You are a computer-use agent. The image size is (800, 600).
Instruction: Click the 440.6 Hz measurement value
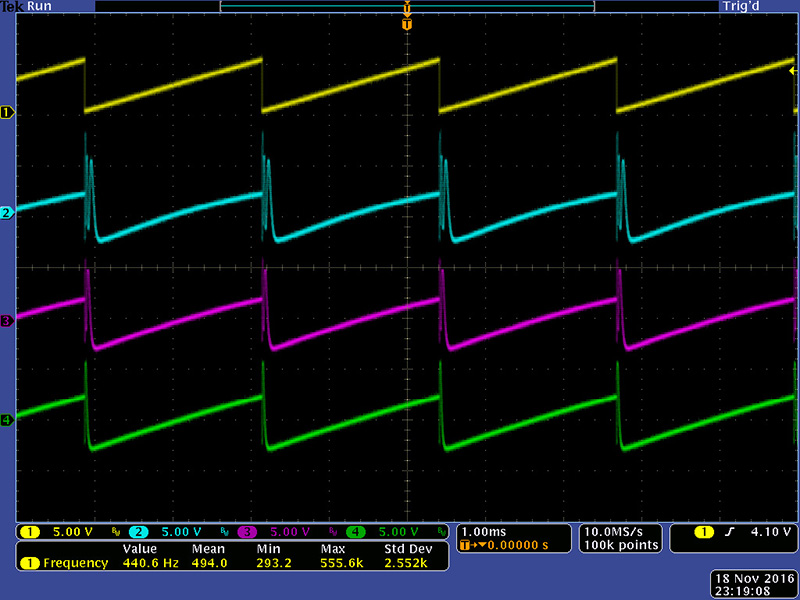click(x=151, y=563)
